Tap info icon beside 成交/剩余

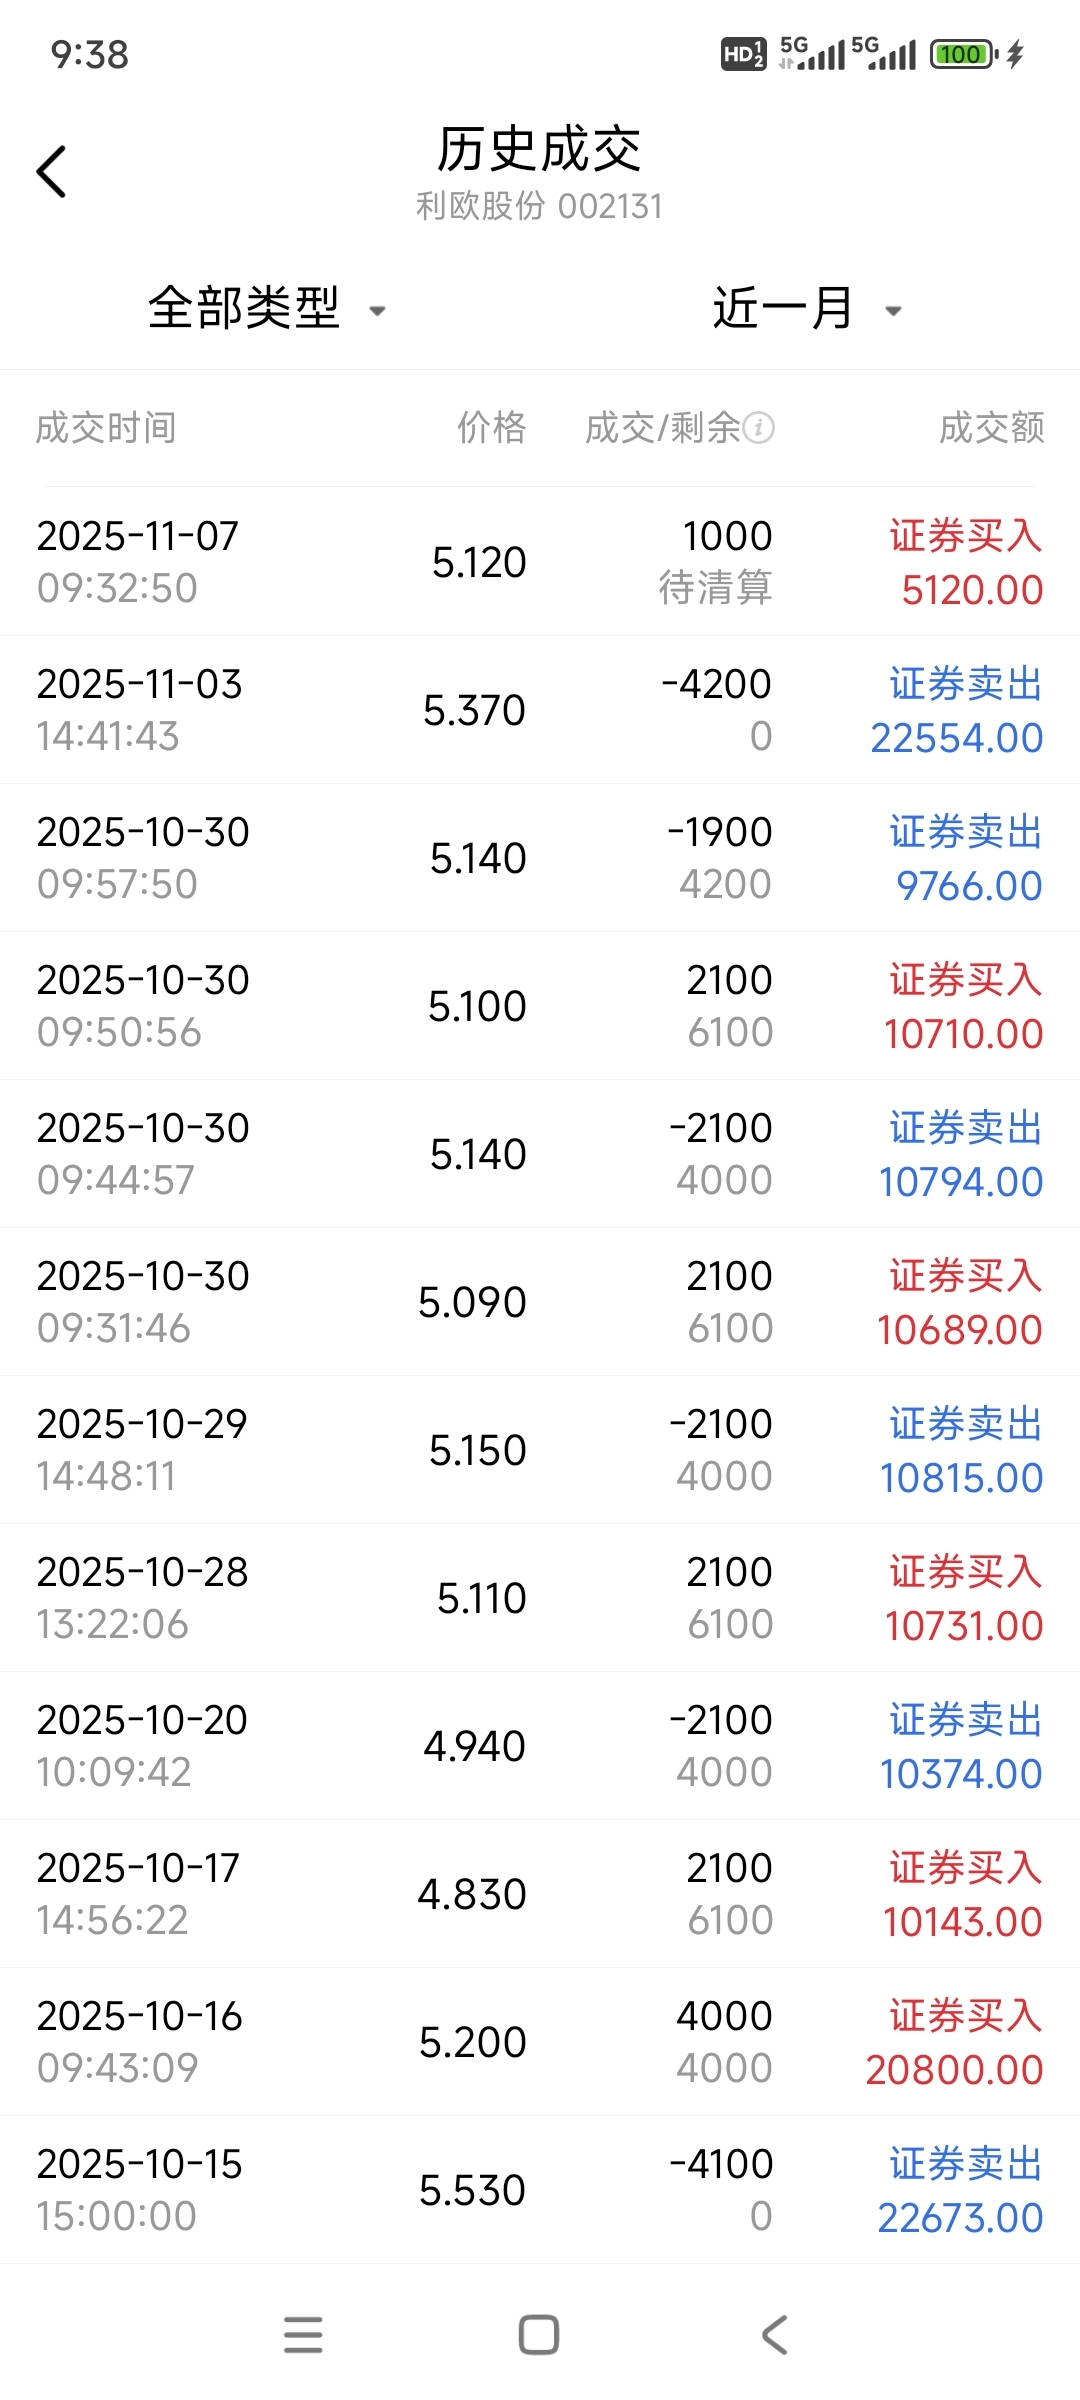tap(759, 428)
